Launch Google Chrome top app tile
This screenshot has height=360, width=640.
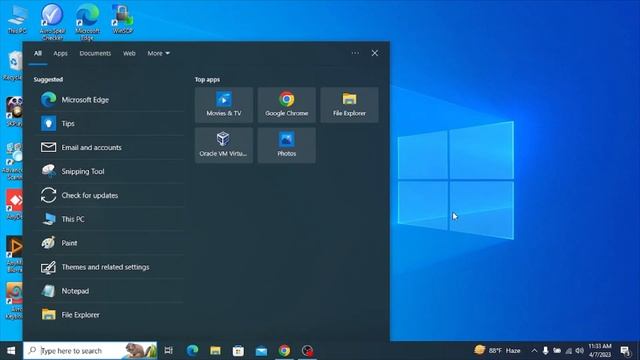click(x=287, y=105)
